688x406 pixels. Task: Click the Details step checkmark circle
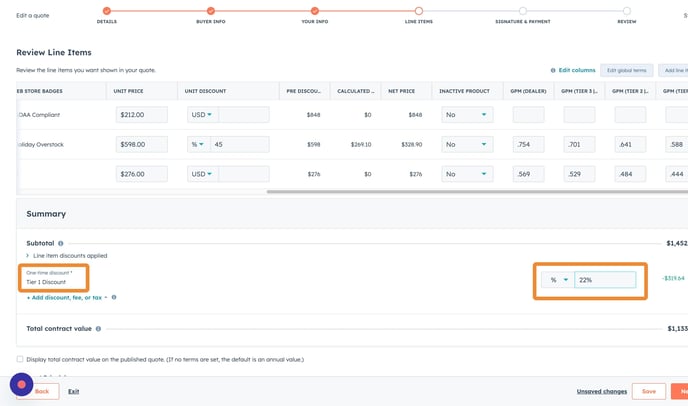[x=105, y=10]
